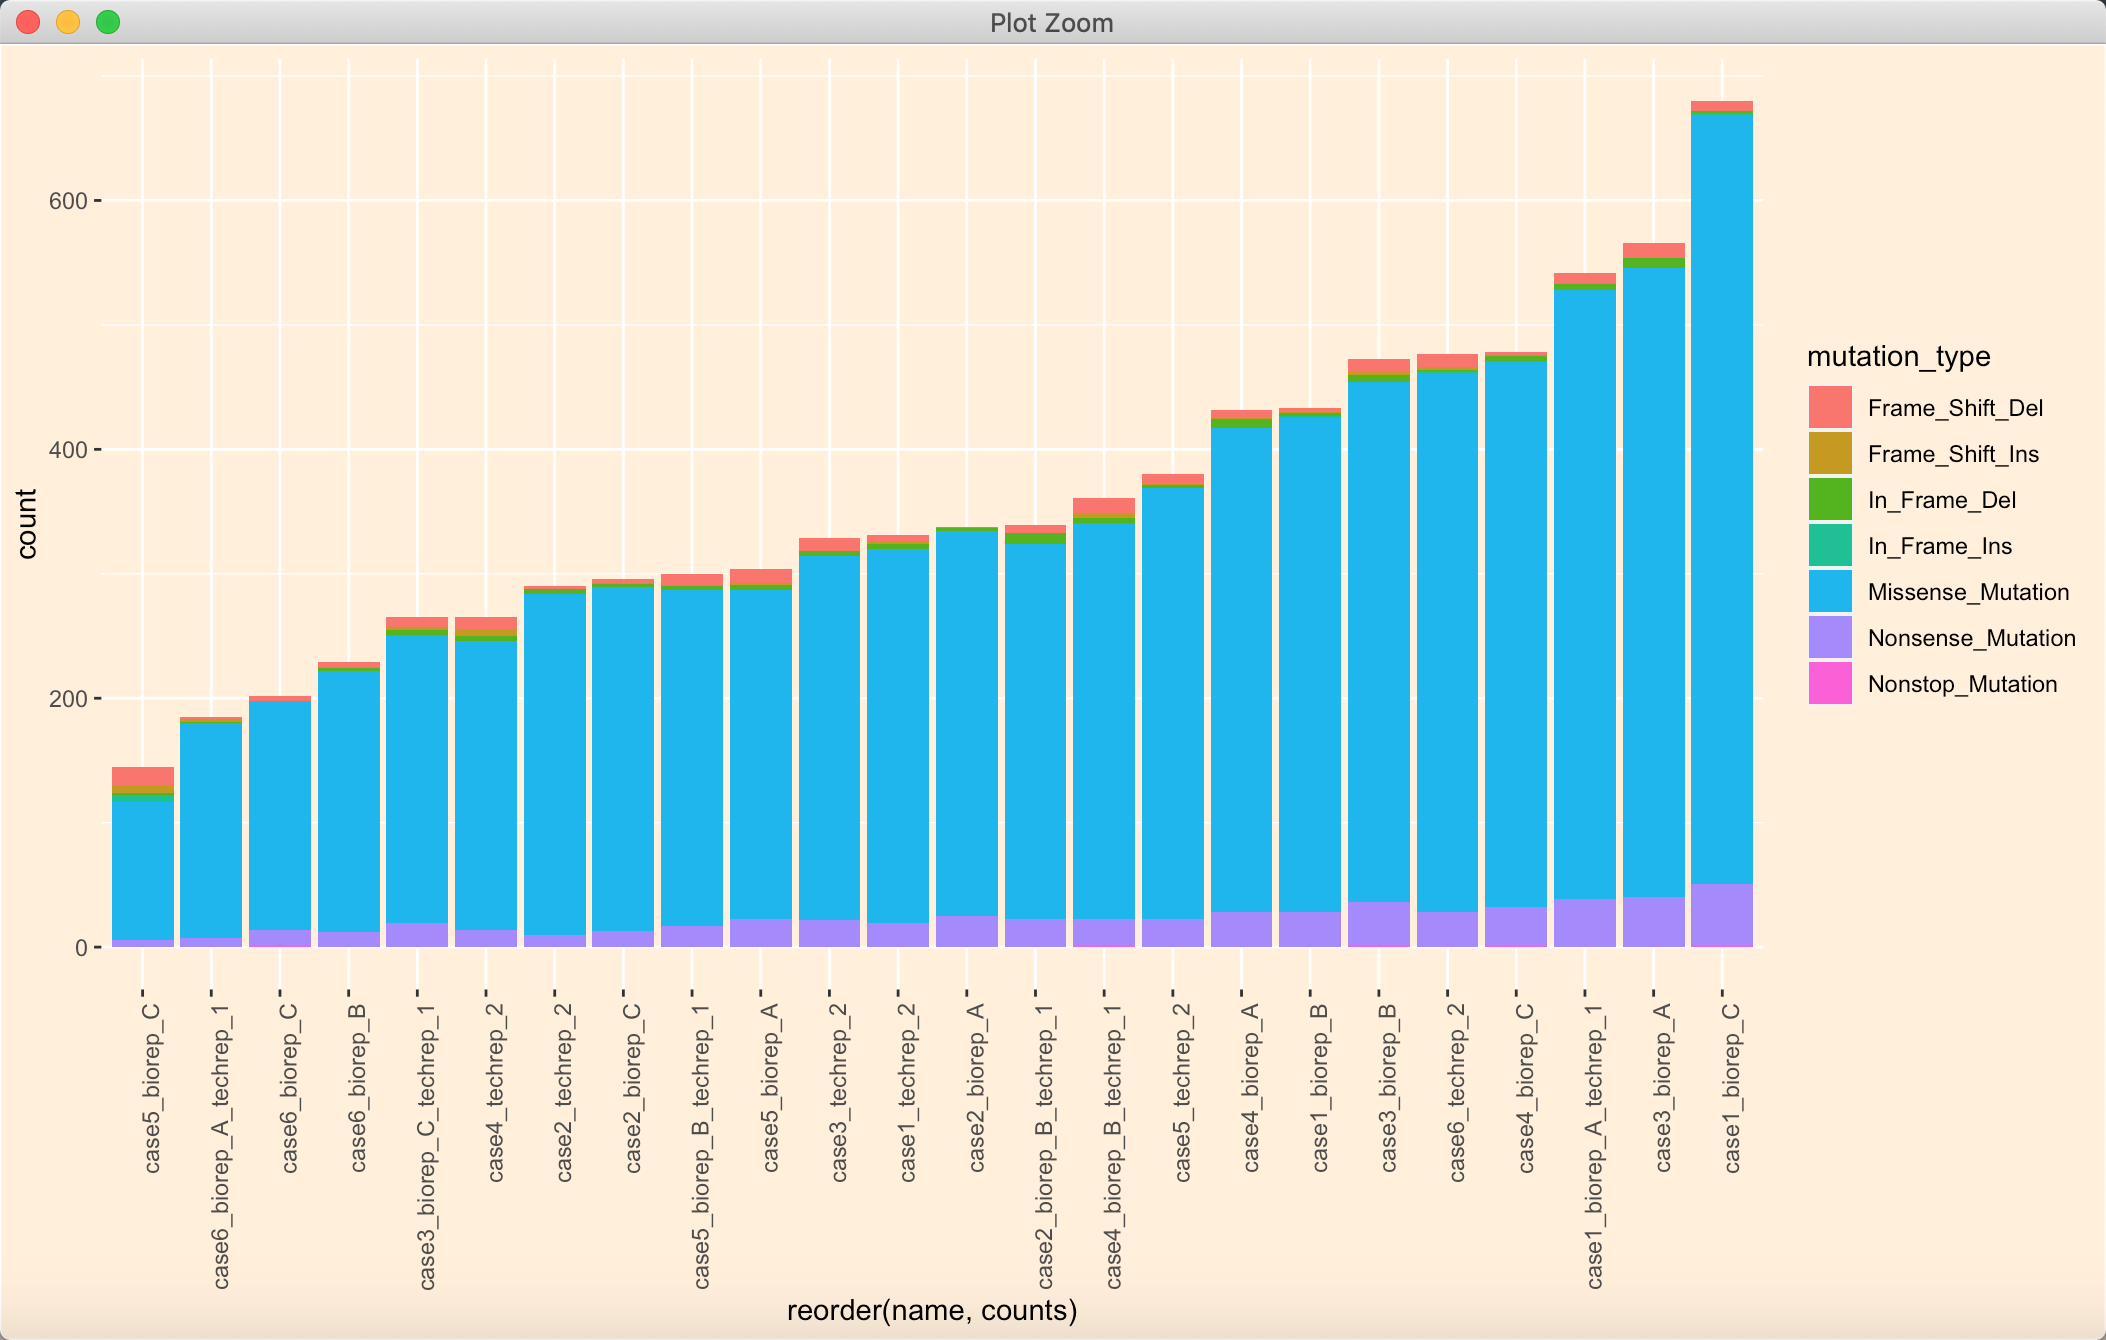Click the green fullscreen window button

(108, 22)
